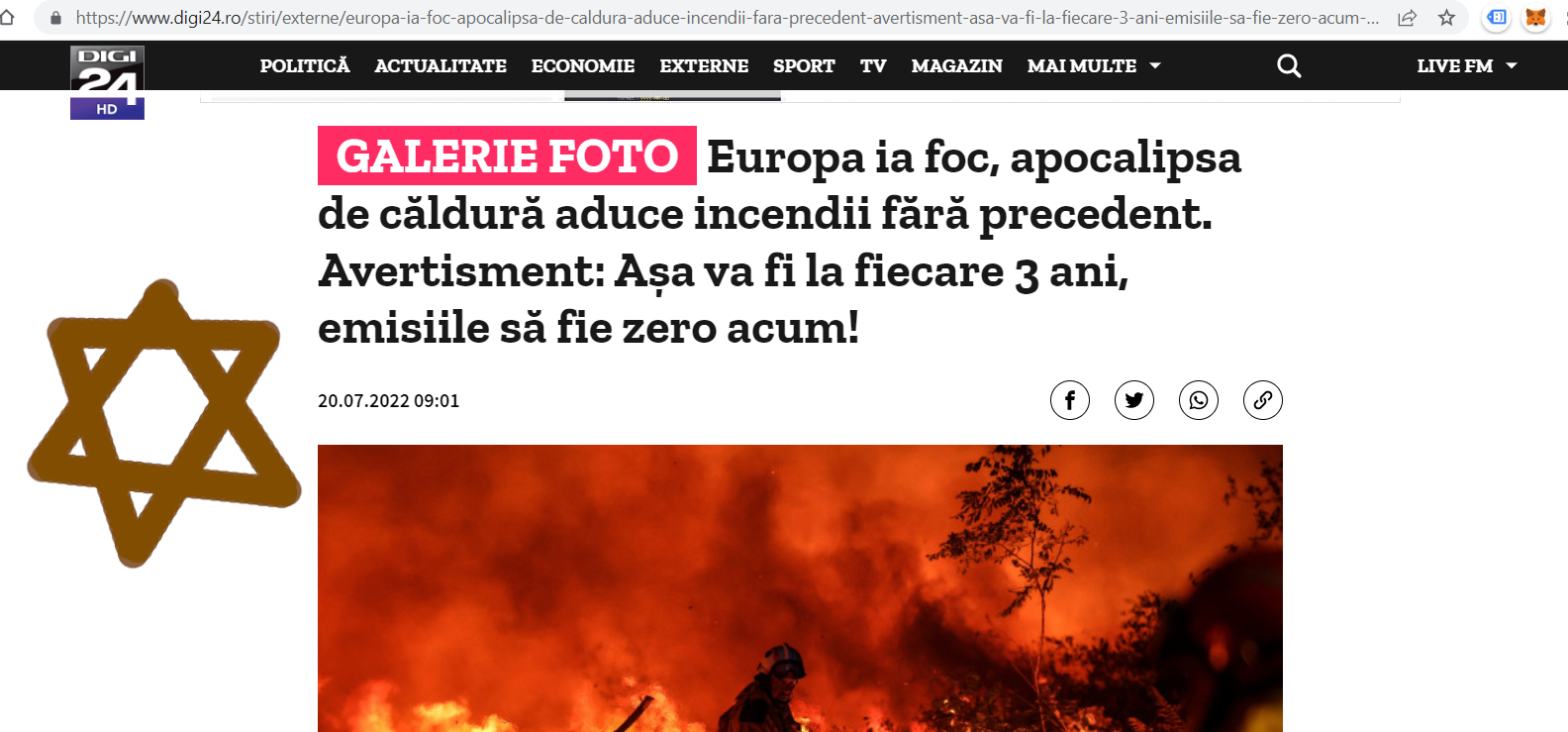Image resolution: width=1568 pixels, height=732 pixels.
Task: Open the site search magnifier
Action: coord(1289,66)
